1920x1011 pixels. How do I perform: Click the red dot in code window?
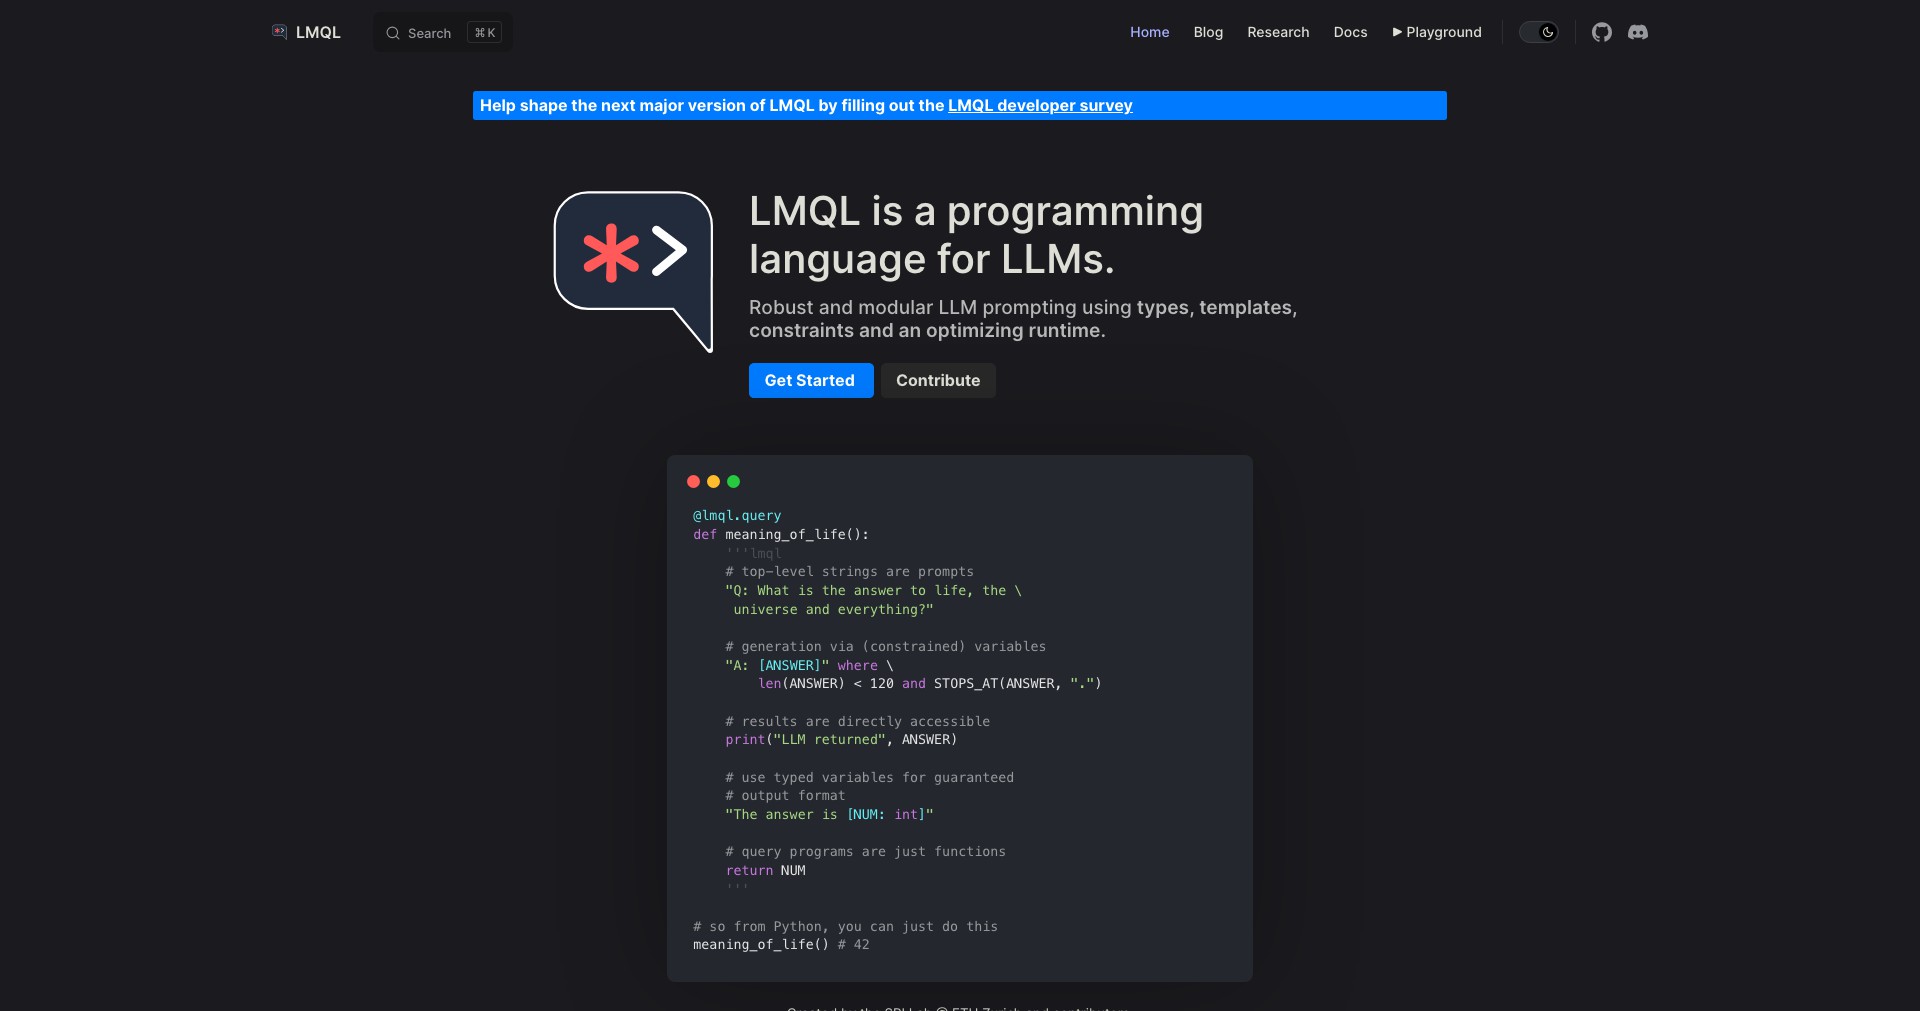(x=693, y=481)
